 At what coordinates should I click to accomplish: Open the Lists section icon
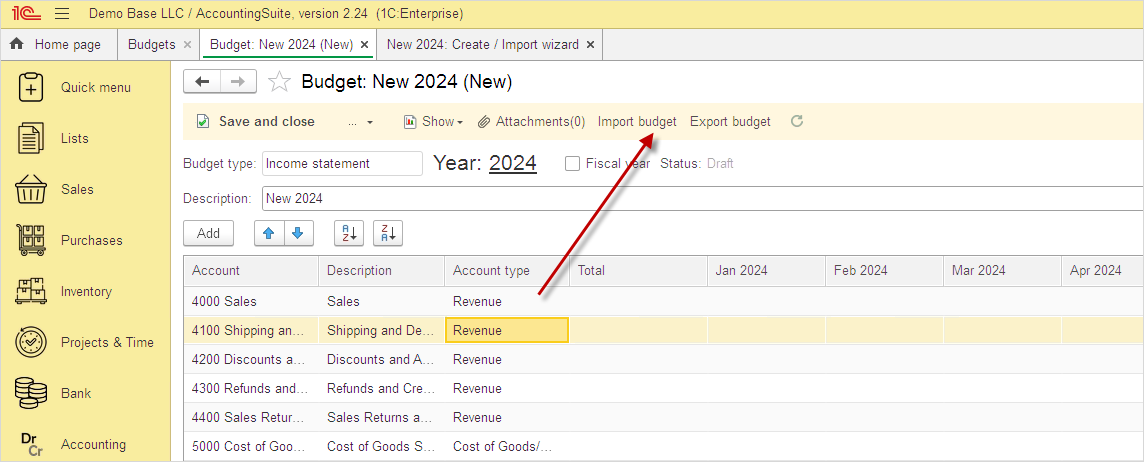(30, 138)
